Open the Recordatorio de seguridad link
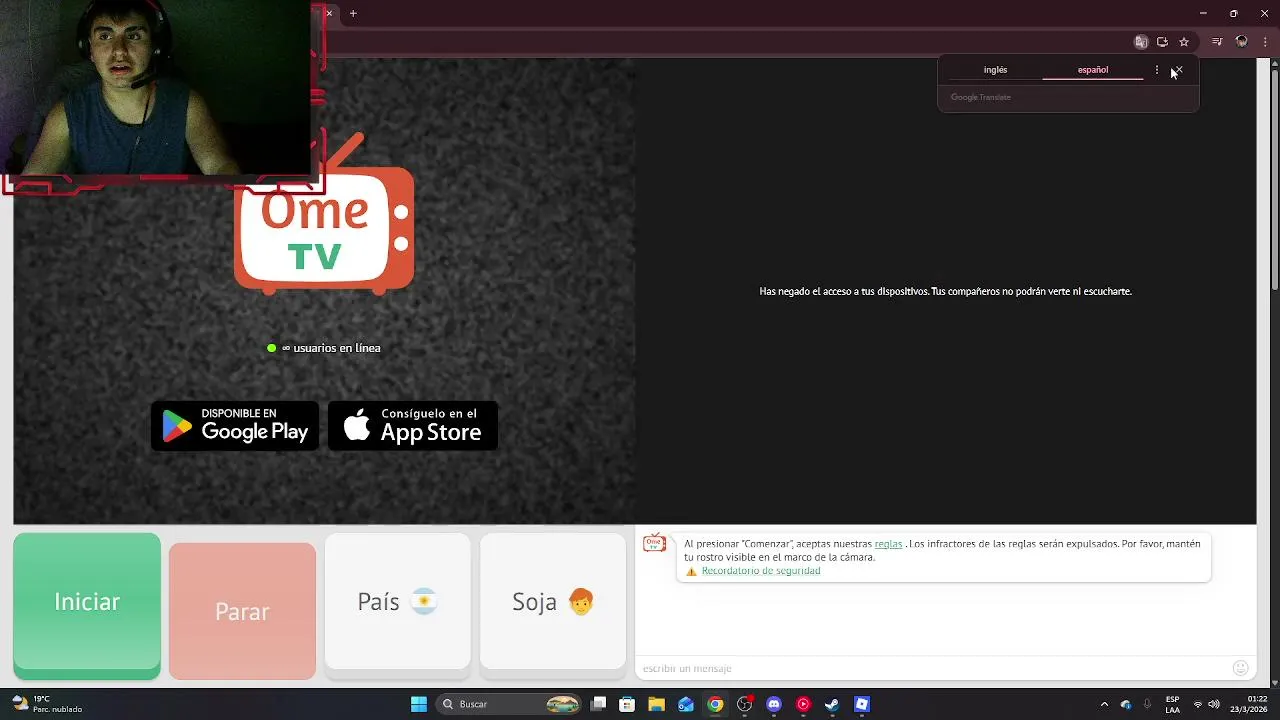The image size is (1280, 720). tap(761, 571)
